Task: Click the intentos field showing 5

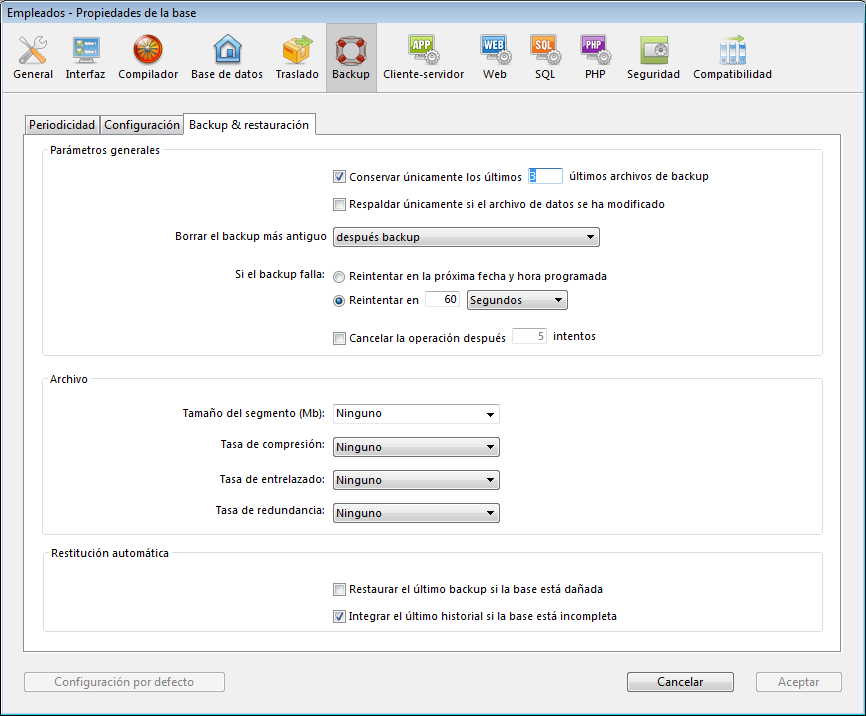Action: point(529,336)
